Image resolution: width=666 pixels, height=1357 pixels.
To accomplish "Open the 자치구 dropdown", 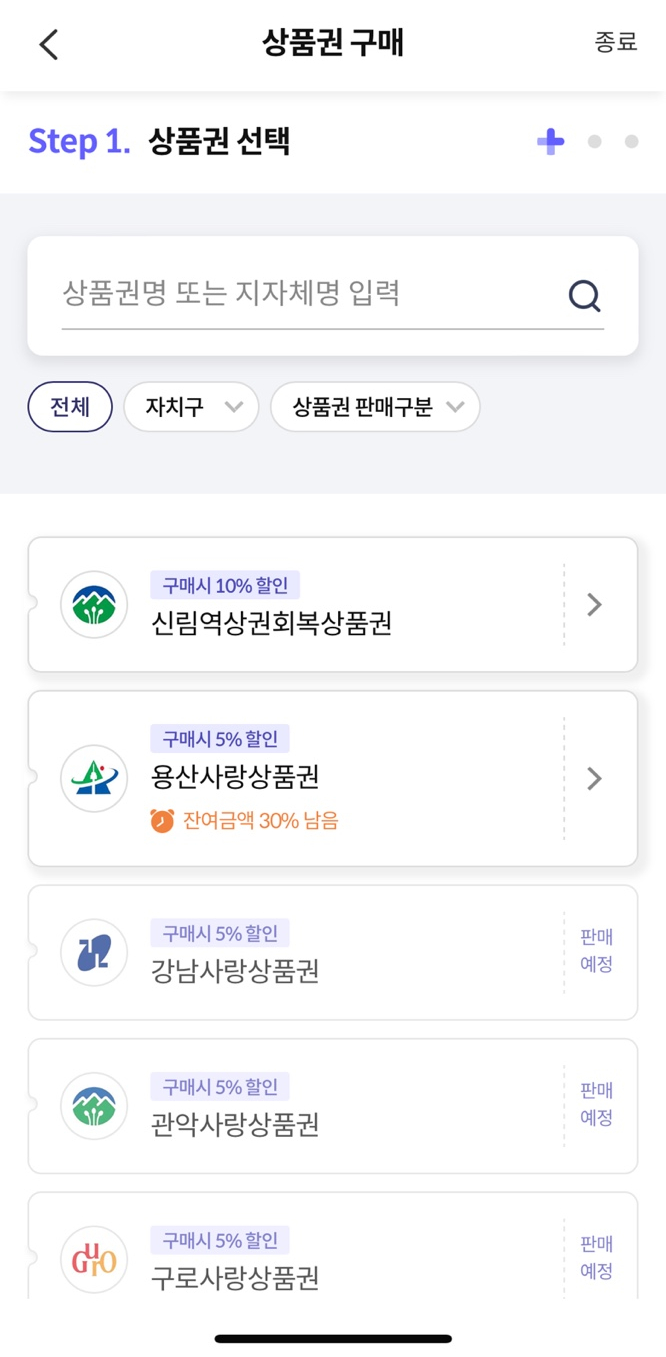I will (x=190, y=406).
